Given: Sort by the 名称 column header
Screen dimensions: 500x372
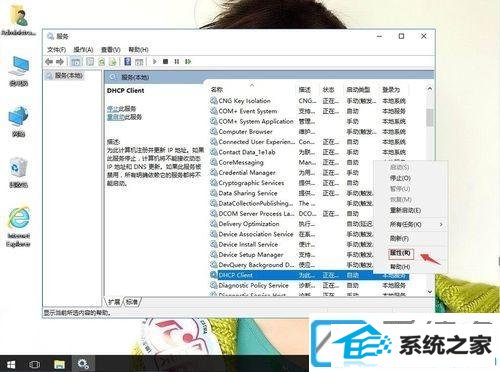Looking at the screenshot, I should (217, 90).
